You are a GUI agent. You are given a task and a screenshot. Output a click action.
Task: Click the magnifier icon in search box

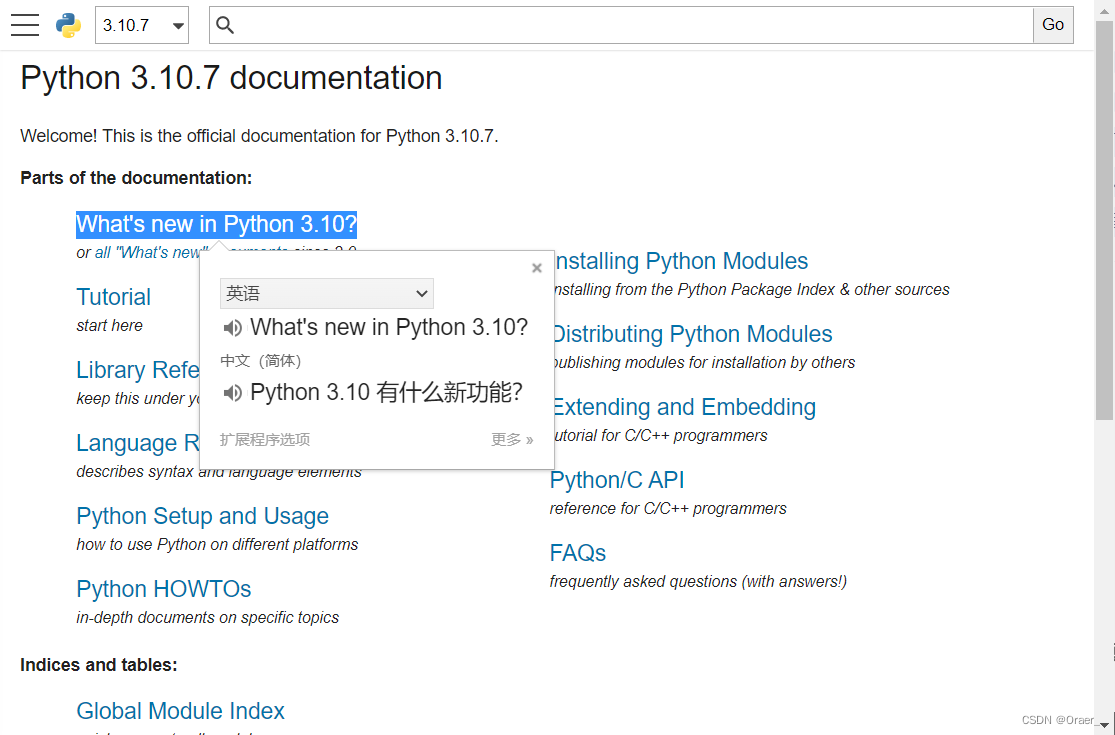coord(225,25)
